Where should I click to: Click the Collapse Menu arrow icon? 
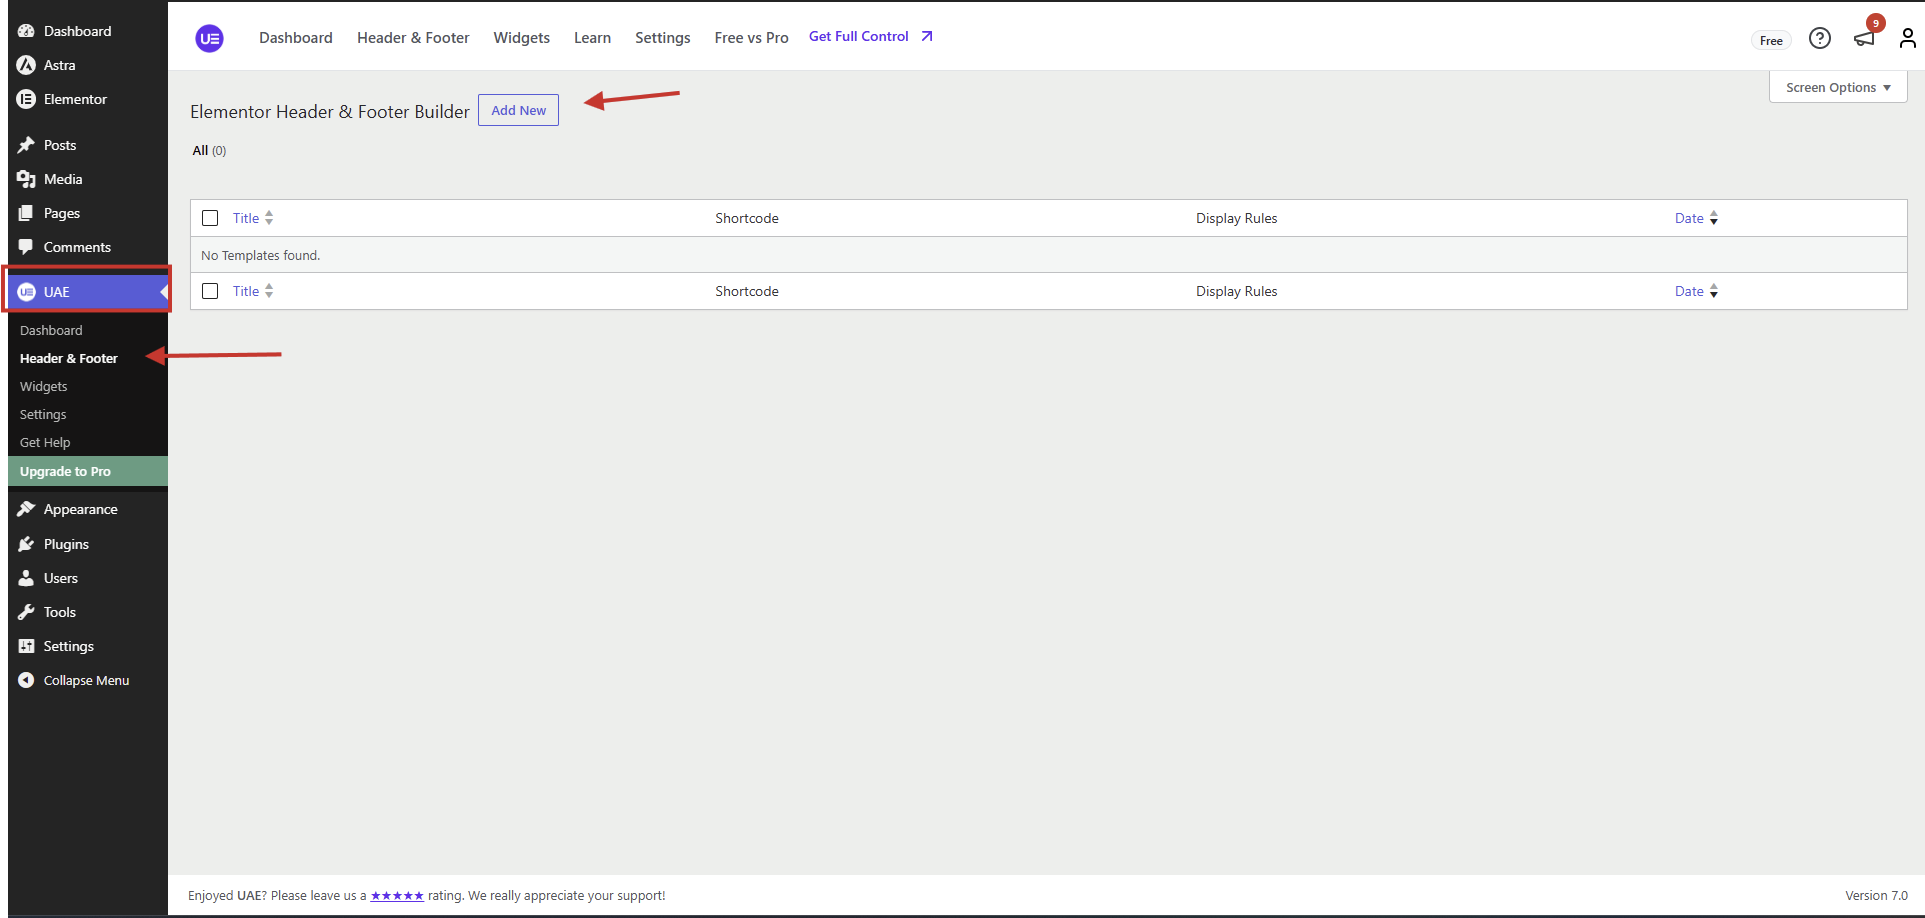tap(26, 680)
